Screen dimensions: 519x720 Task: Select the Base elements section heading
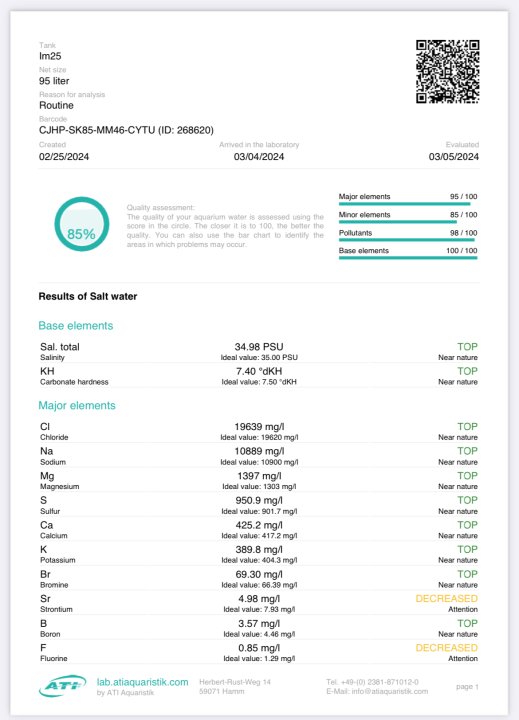point(76,326)
